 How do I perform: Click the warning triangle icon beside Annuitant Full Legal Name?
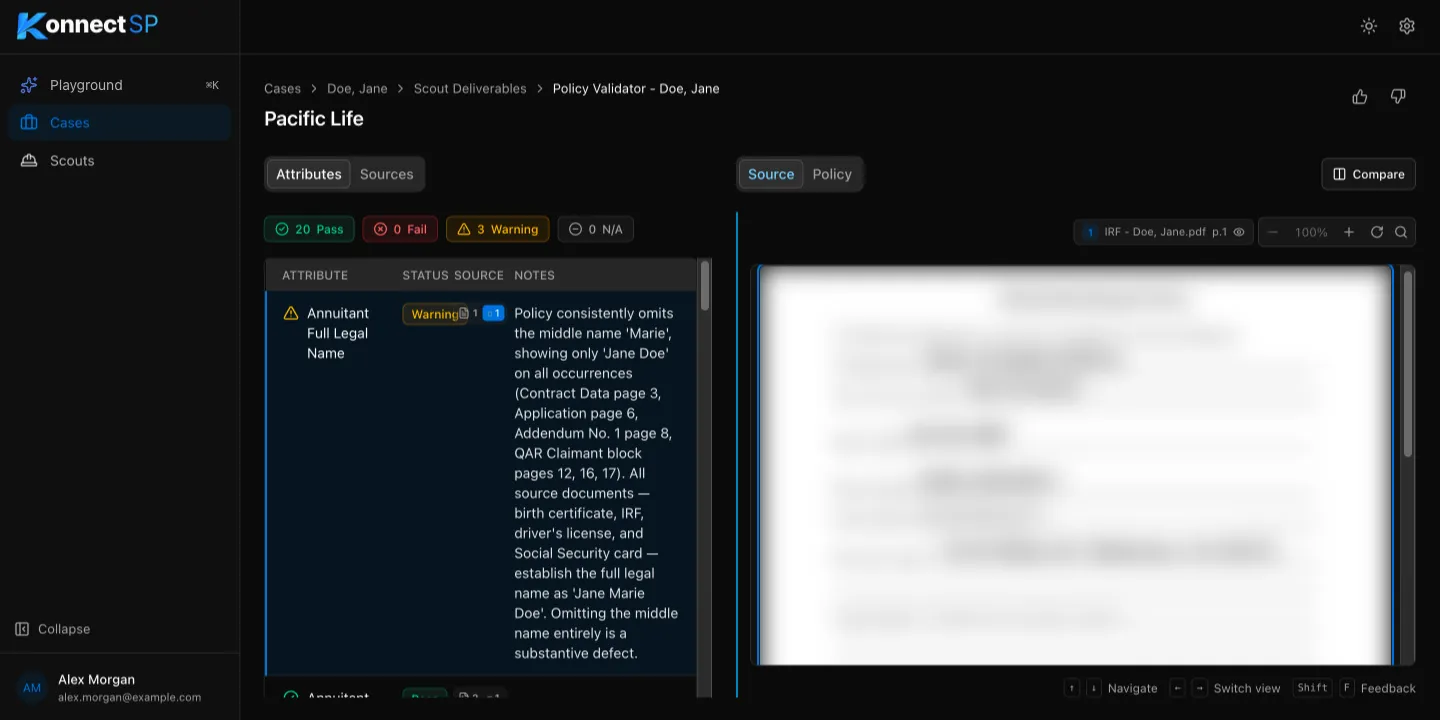(291, 313)
